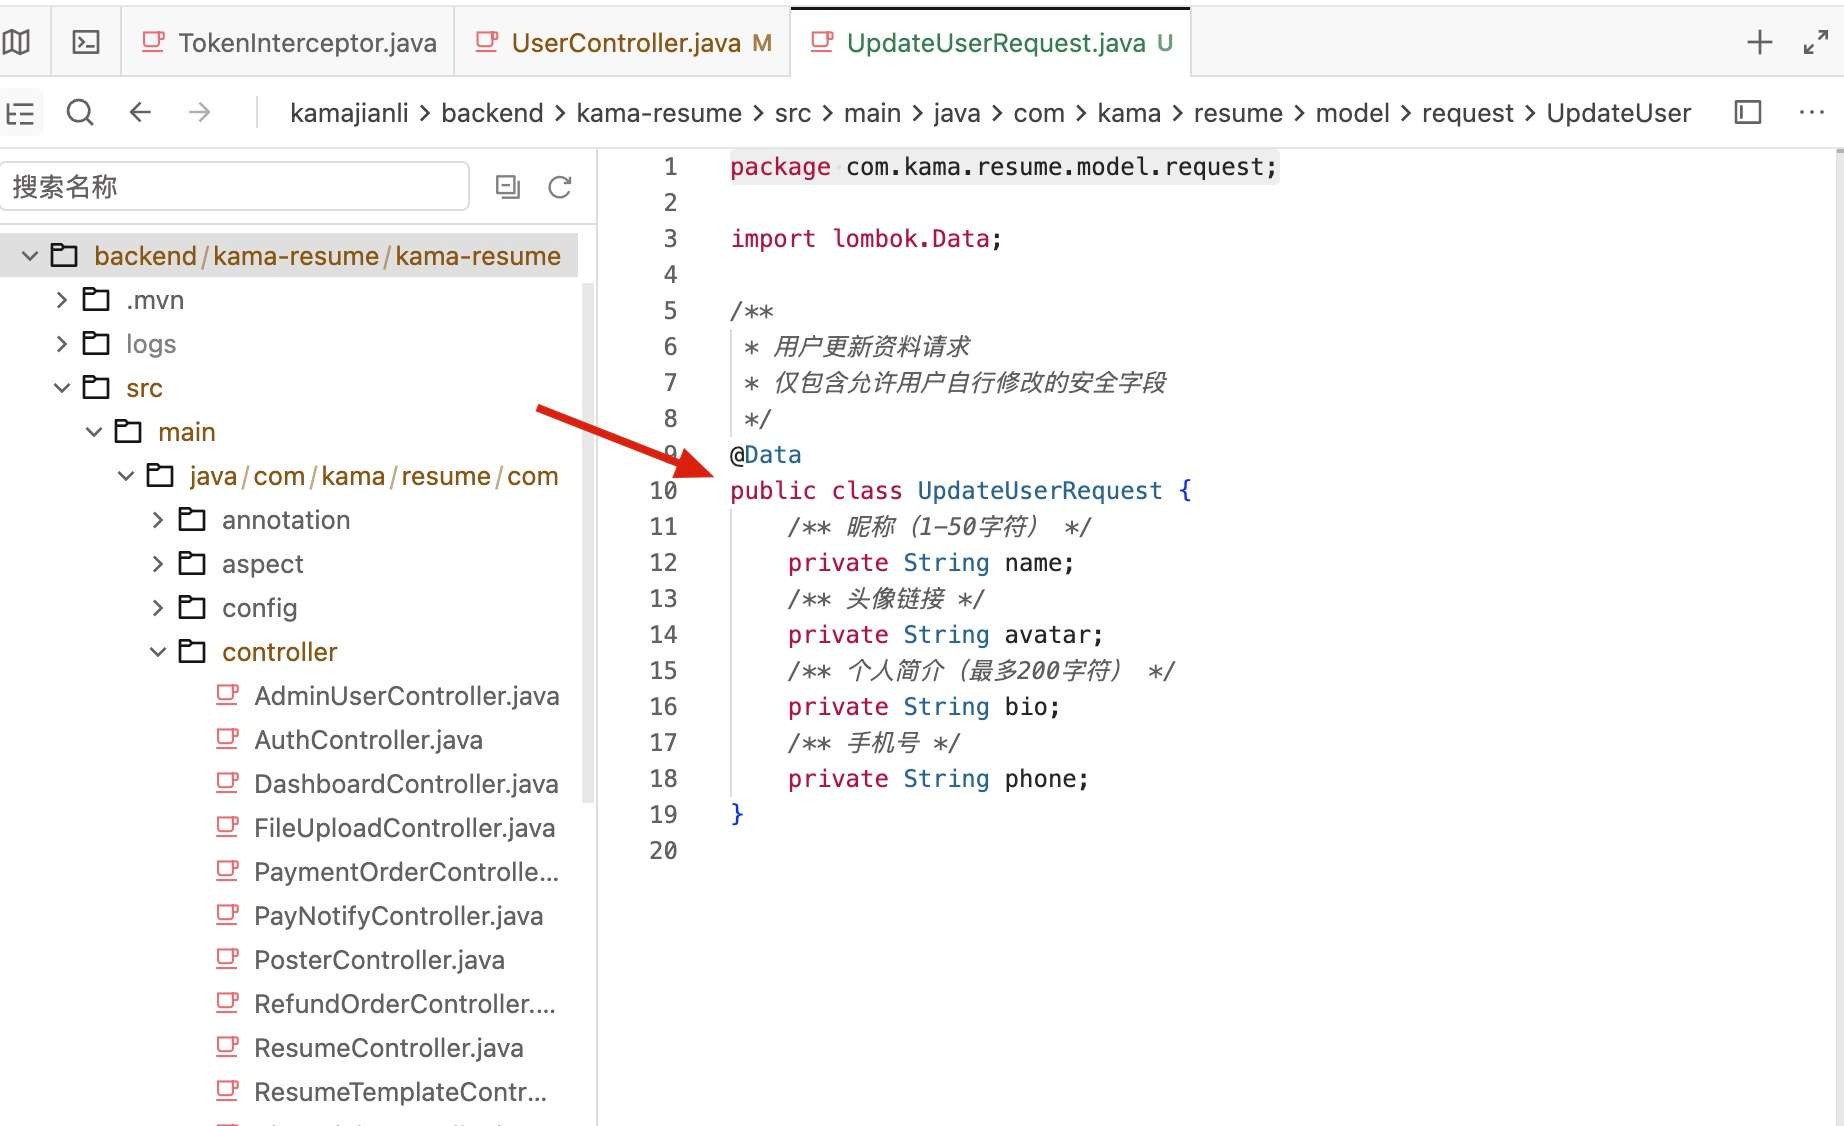Image resolution: width=1844 pixels, height=1126 pixels.
Task: Open the more options ellipsis menu
Action: (1811, 113)
